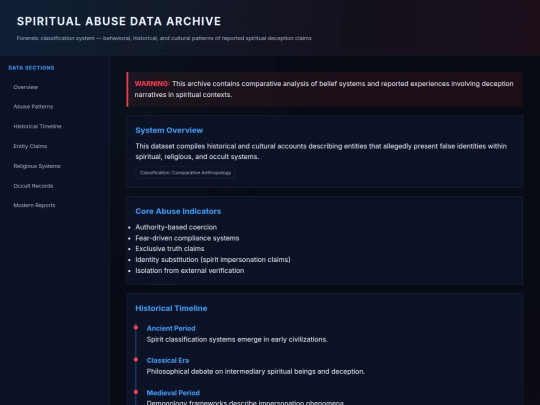Screen dimensions: 540x405
Task: Click the Medieval Period timeline dot
Action: 136,392
